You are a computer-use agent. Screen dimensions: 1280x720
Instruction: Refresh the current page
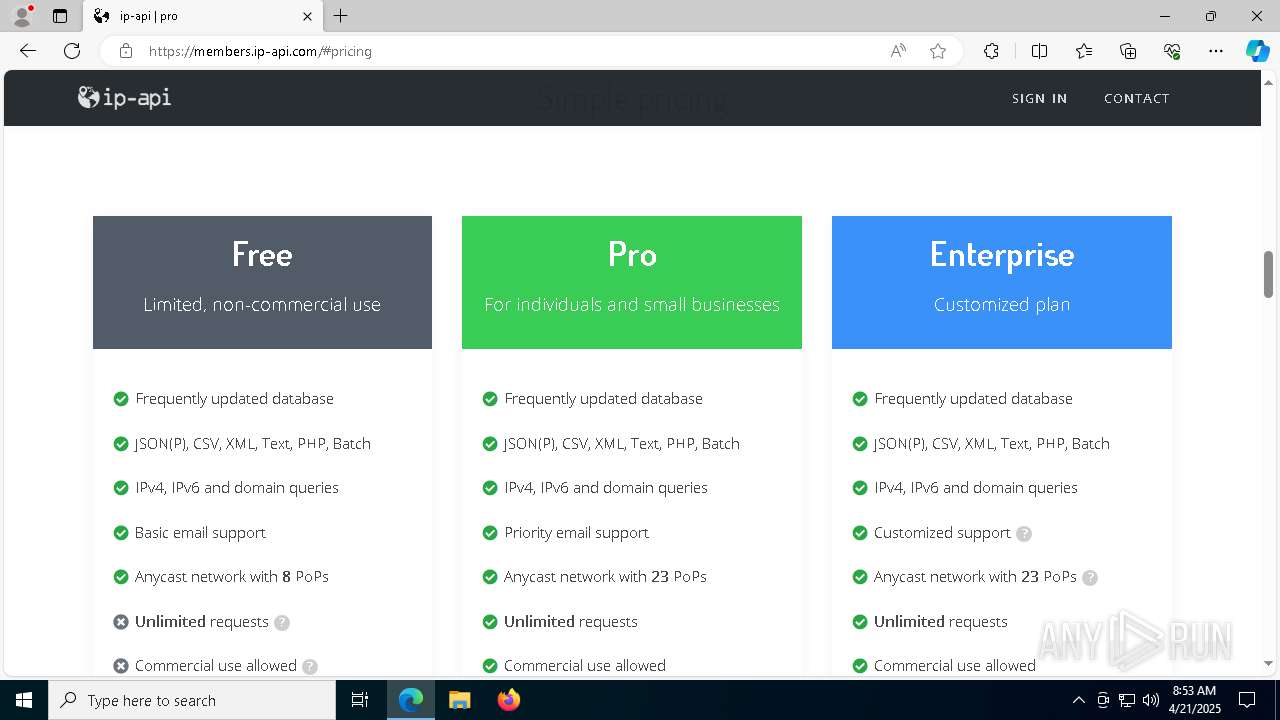(x=72, y=51)
